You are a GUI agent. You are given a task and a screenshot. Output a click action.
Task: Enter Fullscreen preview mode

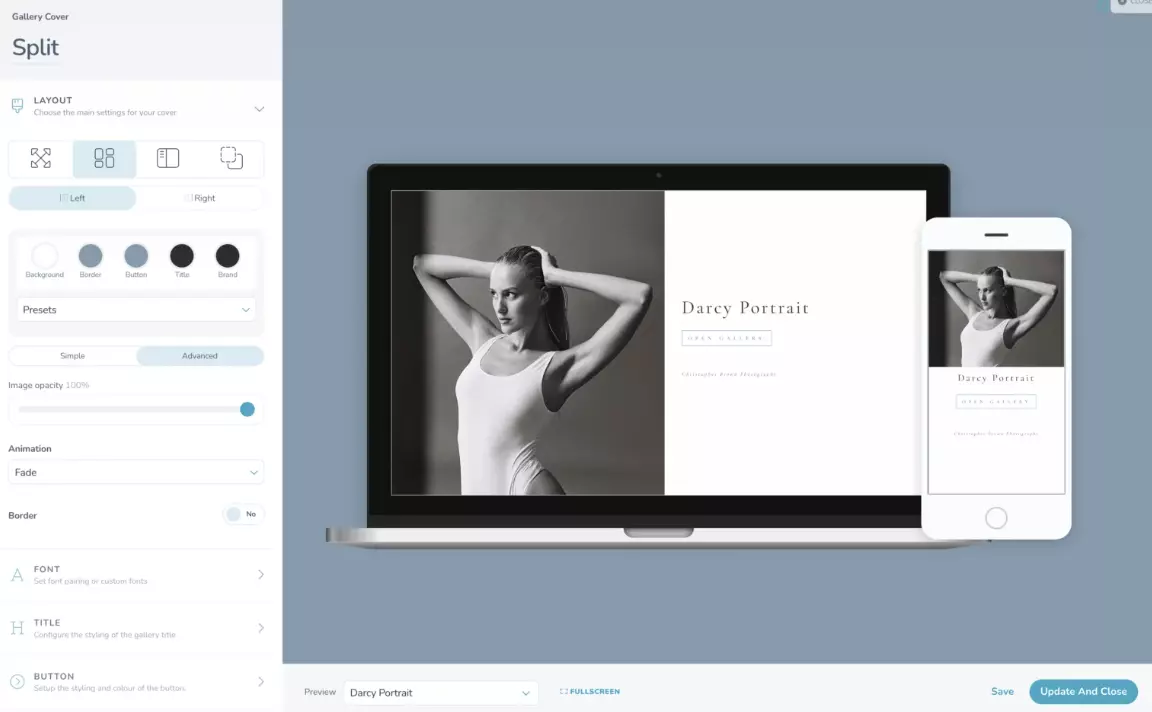(x=589, y=691)
